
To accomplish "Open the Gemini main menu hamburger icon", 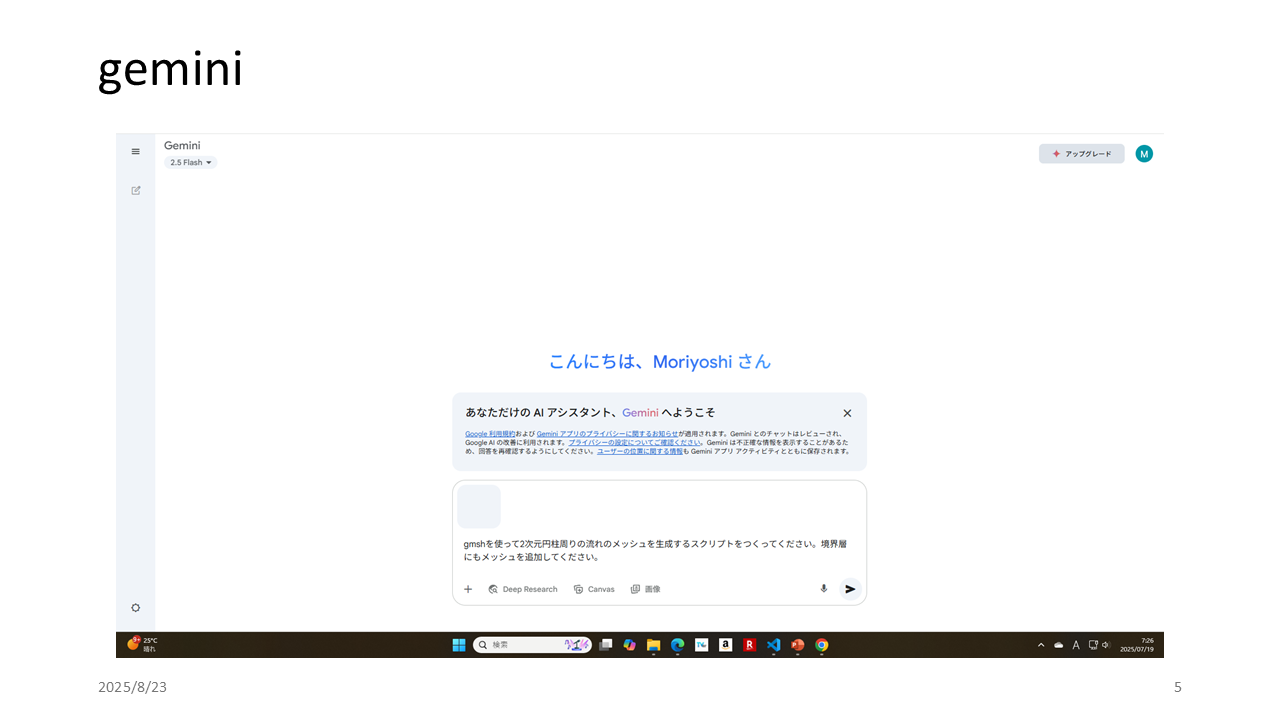I will (x=136, y=152).
